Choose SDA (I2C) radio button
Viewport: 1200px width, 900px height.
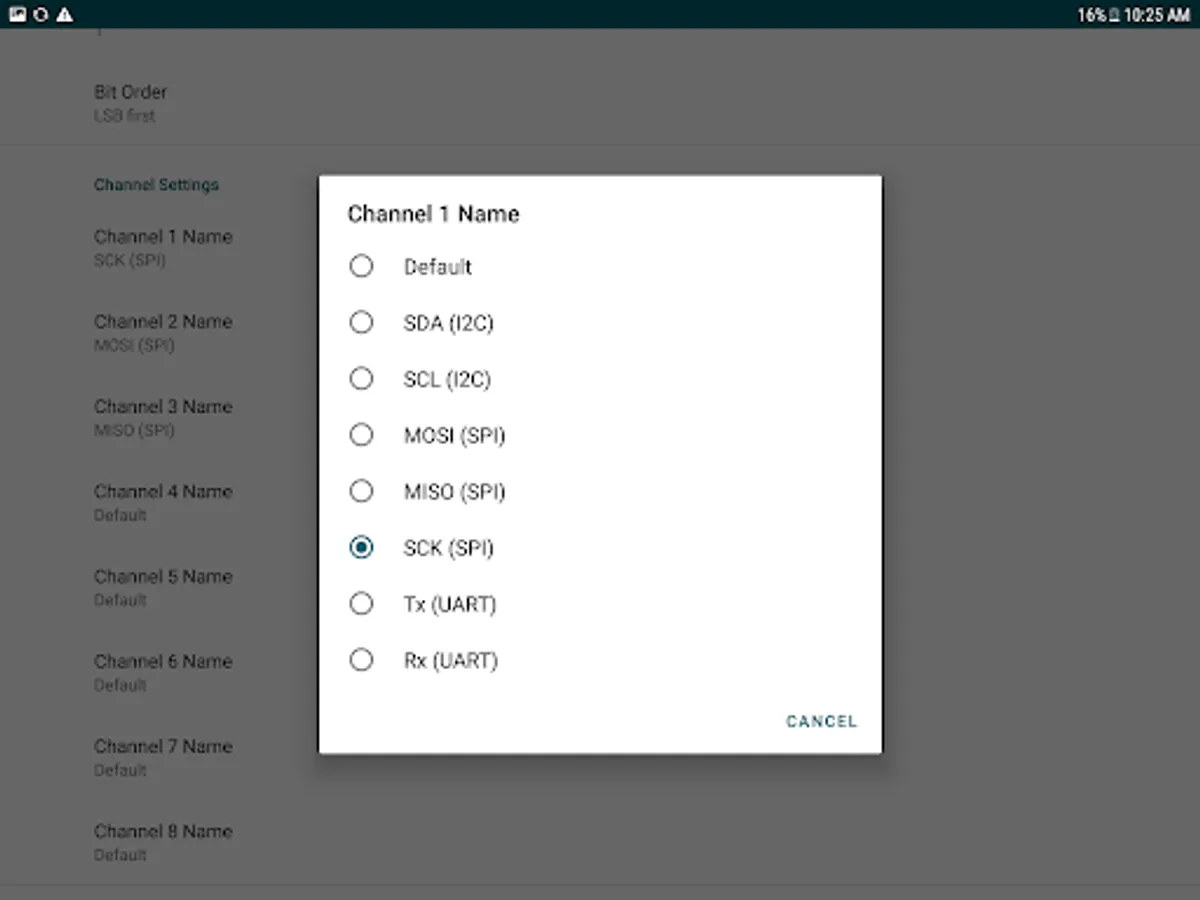361,322
